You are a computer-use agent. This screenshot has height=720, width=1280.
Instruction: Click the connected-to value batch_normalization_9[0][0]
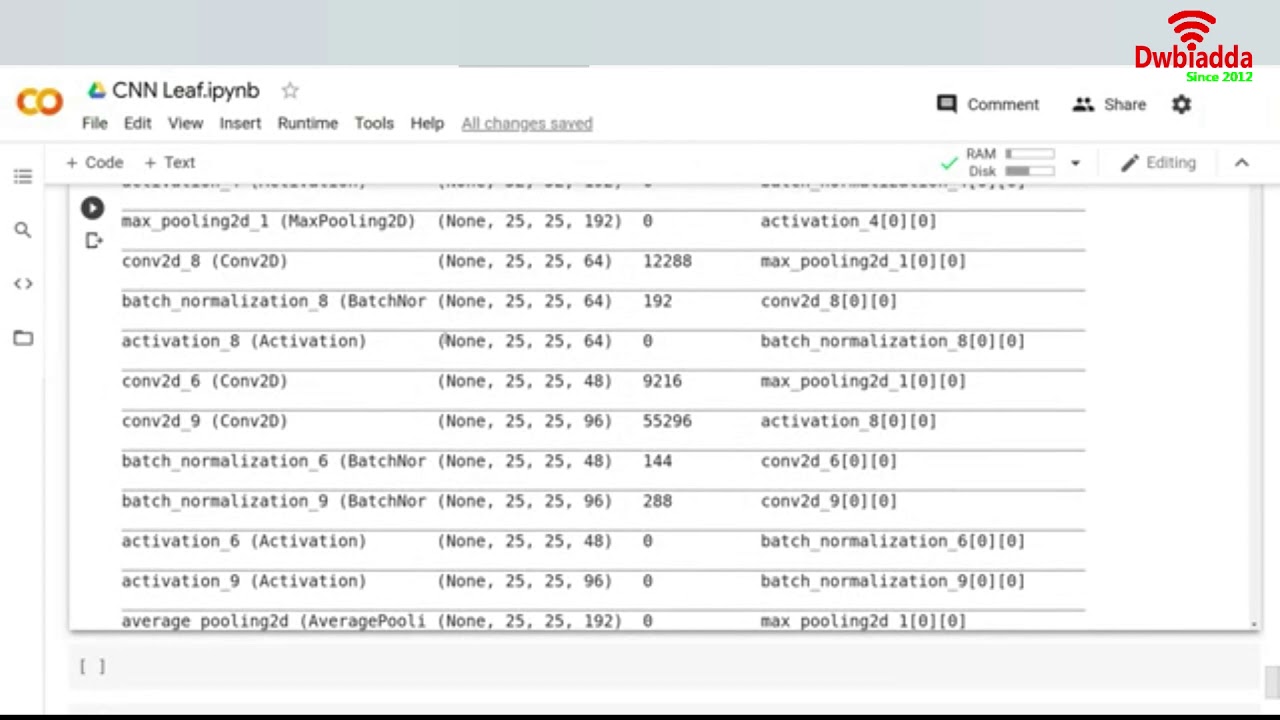point(893,581)
